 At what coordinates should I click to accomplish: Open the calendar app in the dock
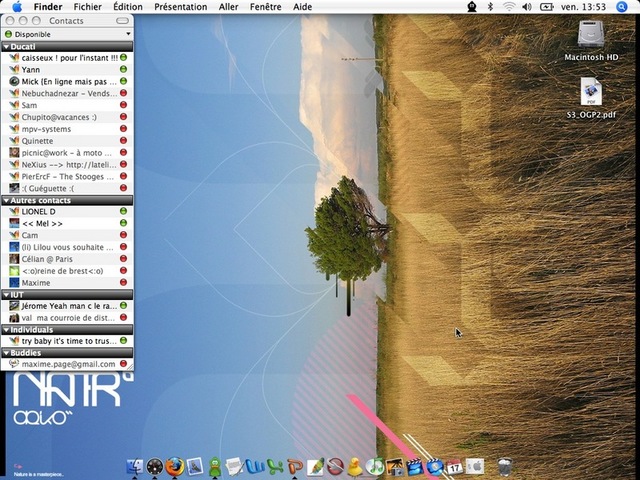pyautogui.click(x=454, y=466)
